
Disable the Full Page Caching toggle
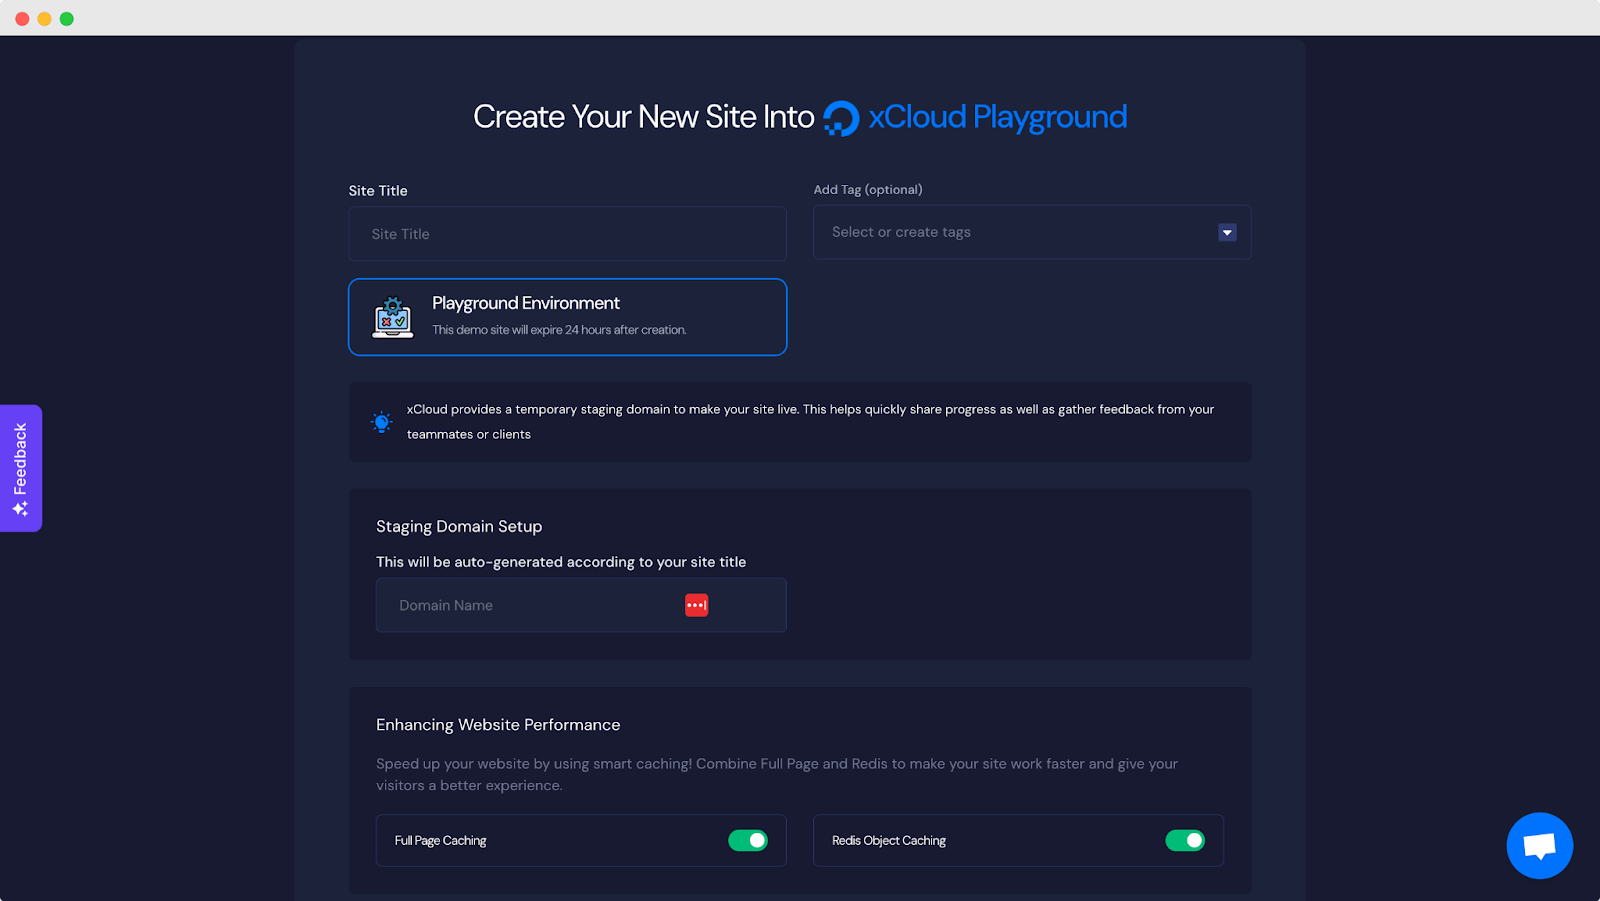(749, 840)
